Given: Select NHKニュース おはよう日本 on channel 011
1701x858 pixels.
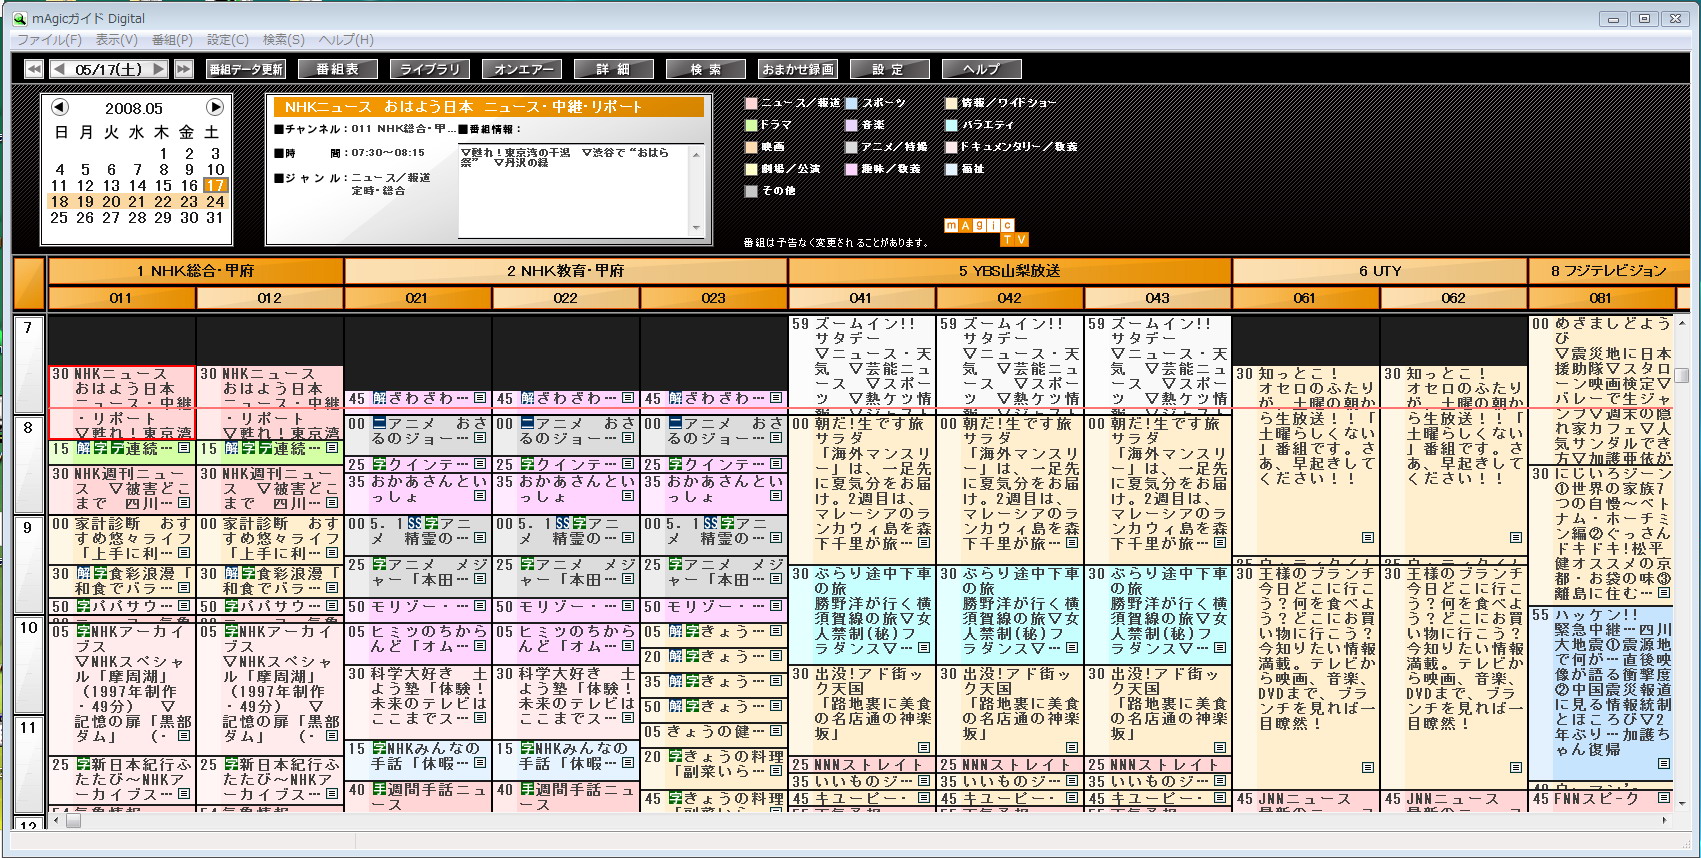Looking at the screenshot, I should [x=122, y=403].
